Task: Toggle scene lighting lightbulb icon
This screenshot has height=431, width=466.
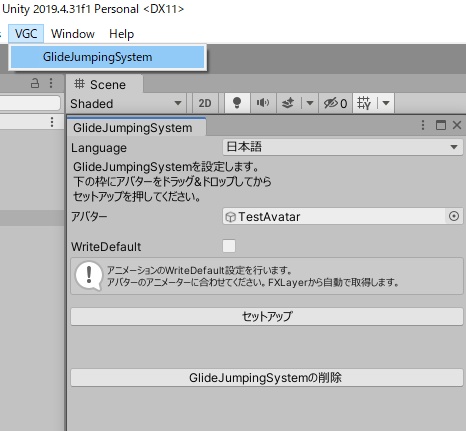Action: (237, 103)
